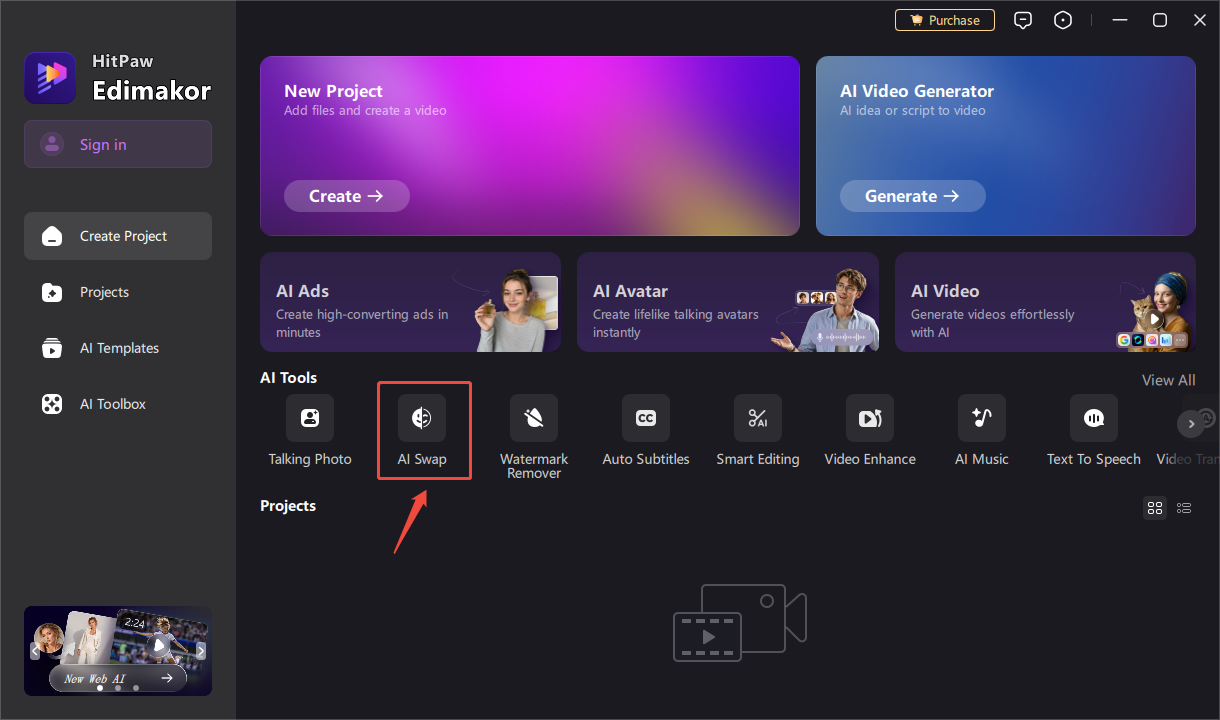Image resolution: width=1220 pixels, height=720 pixels.
Task: Click the Purchase button
Action: (944, 20)
